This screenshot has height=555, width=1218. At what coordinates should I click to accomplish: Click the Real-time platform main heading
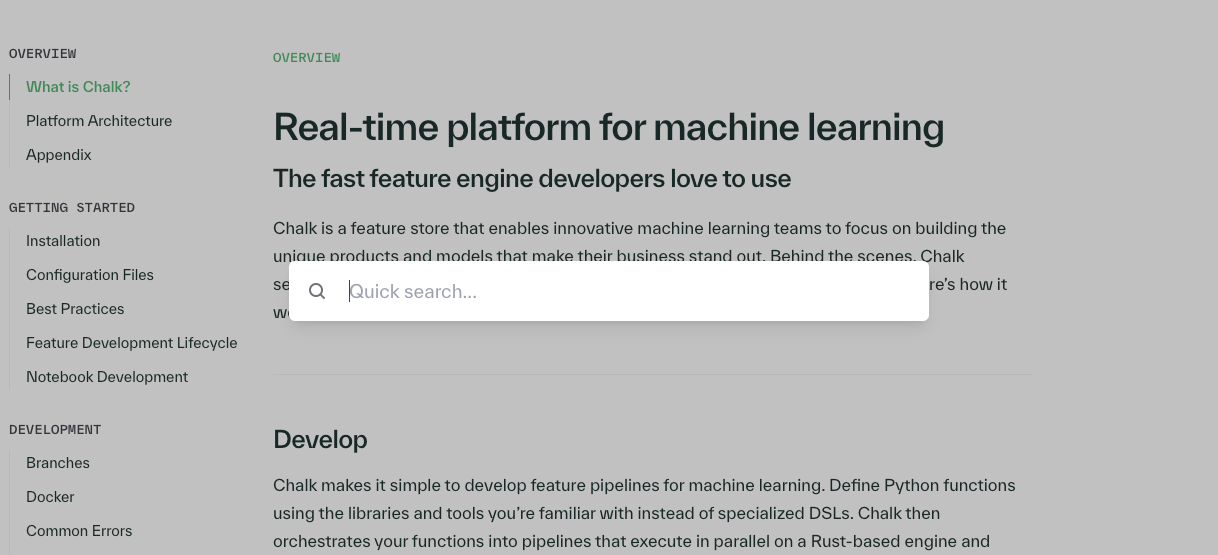pos(608,128)
